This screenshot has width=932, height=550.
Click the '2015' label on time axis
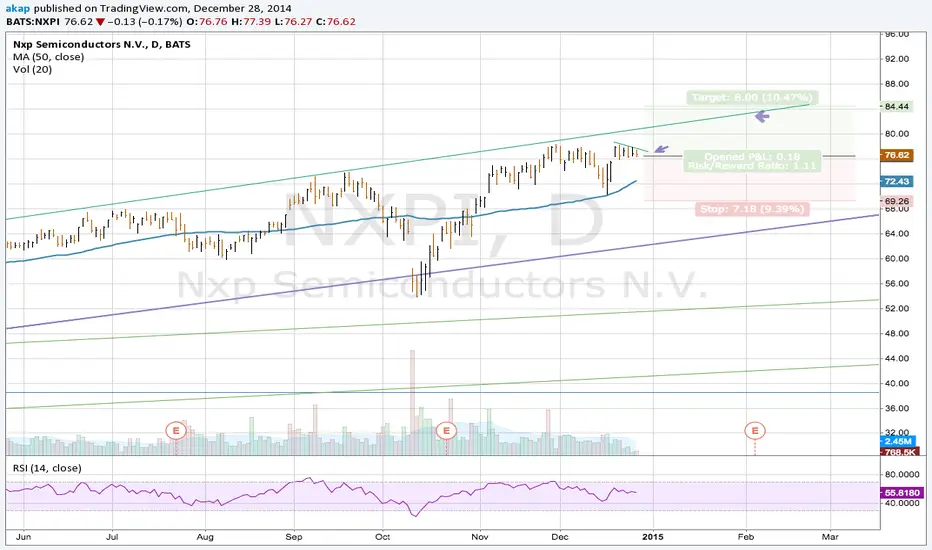653,537
